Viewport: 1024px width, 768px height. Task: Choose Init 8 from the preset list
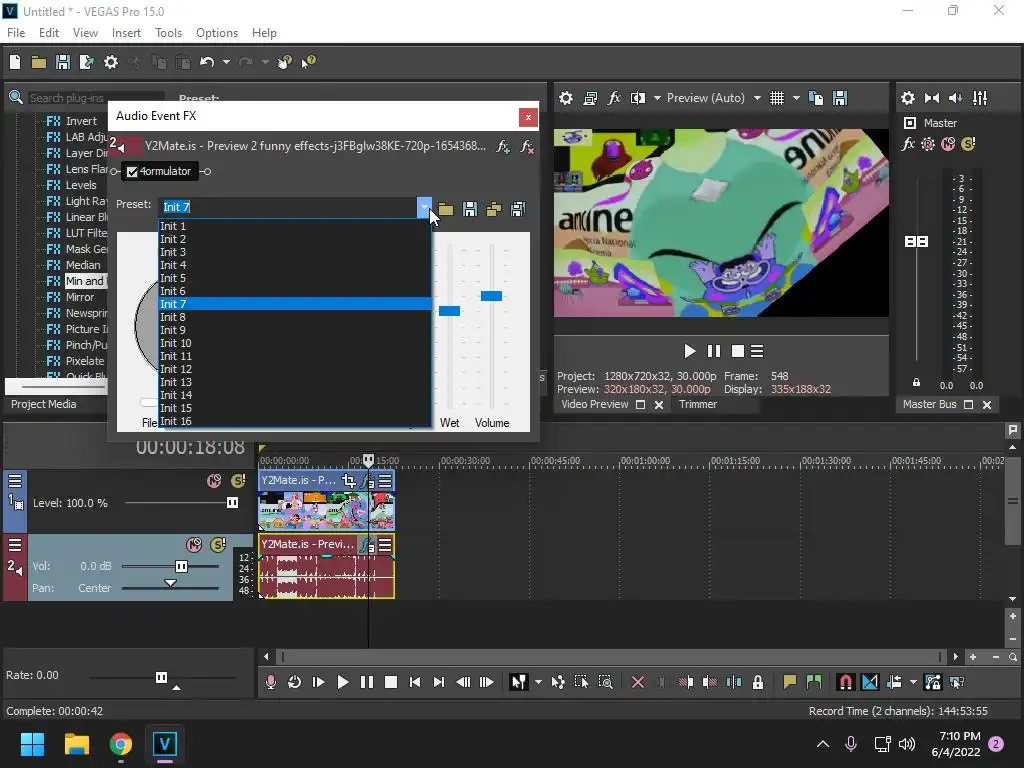tap(295, 317)
